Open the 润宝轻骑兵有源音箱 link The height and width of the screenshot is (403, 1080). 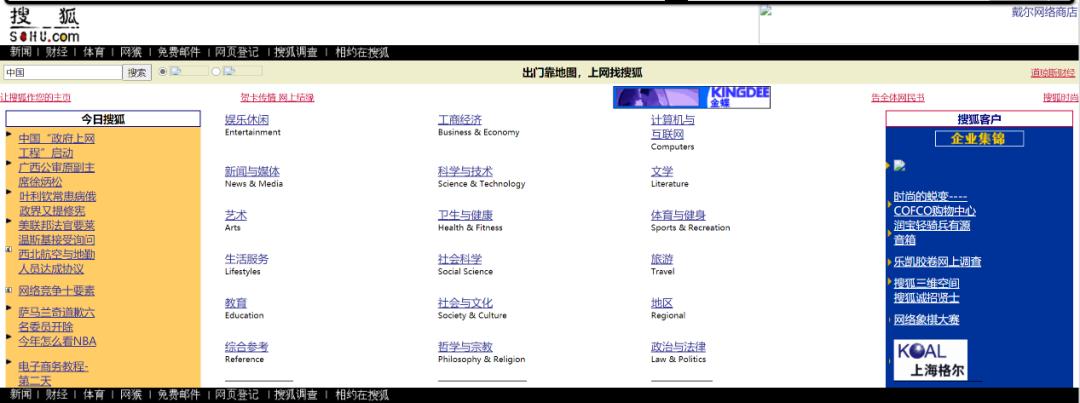pyautogui.click(x=932, y=233)
